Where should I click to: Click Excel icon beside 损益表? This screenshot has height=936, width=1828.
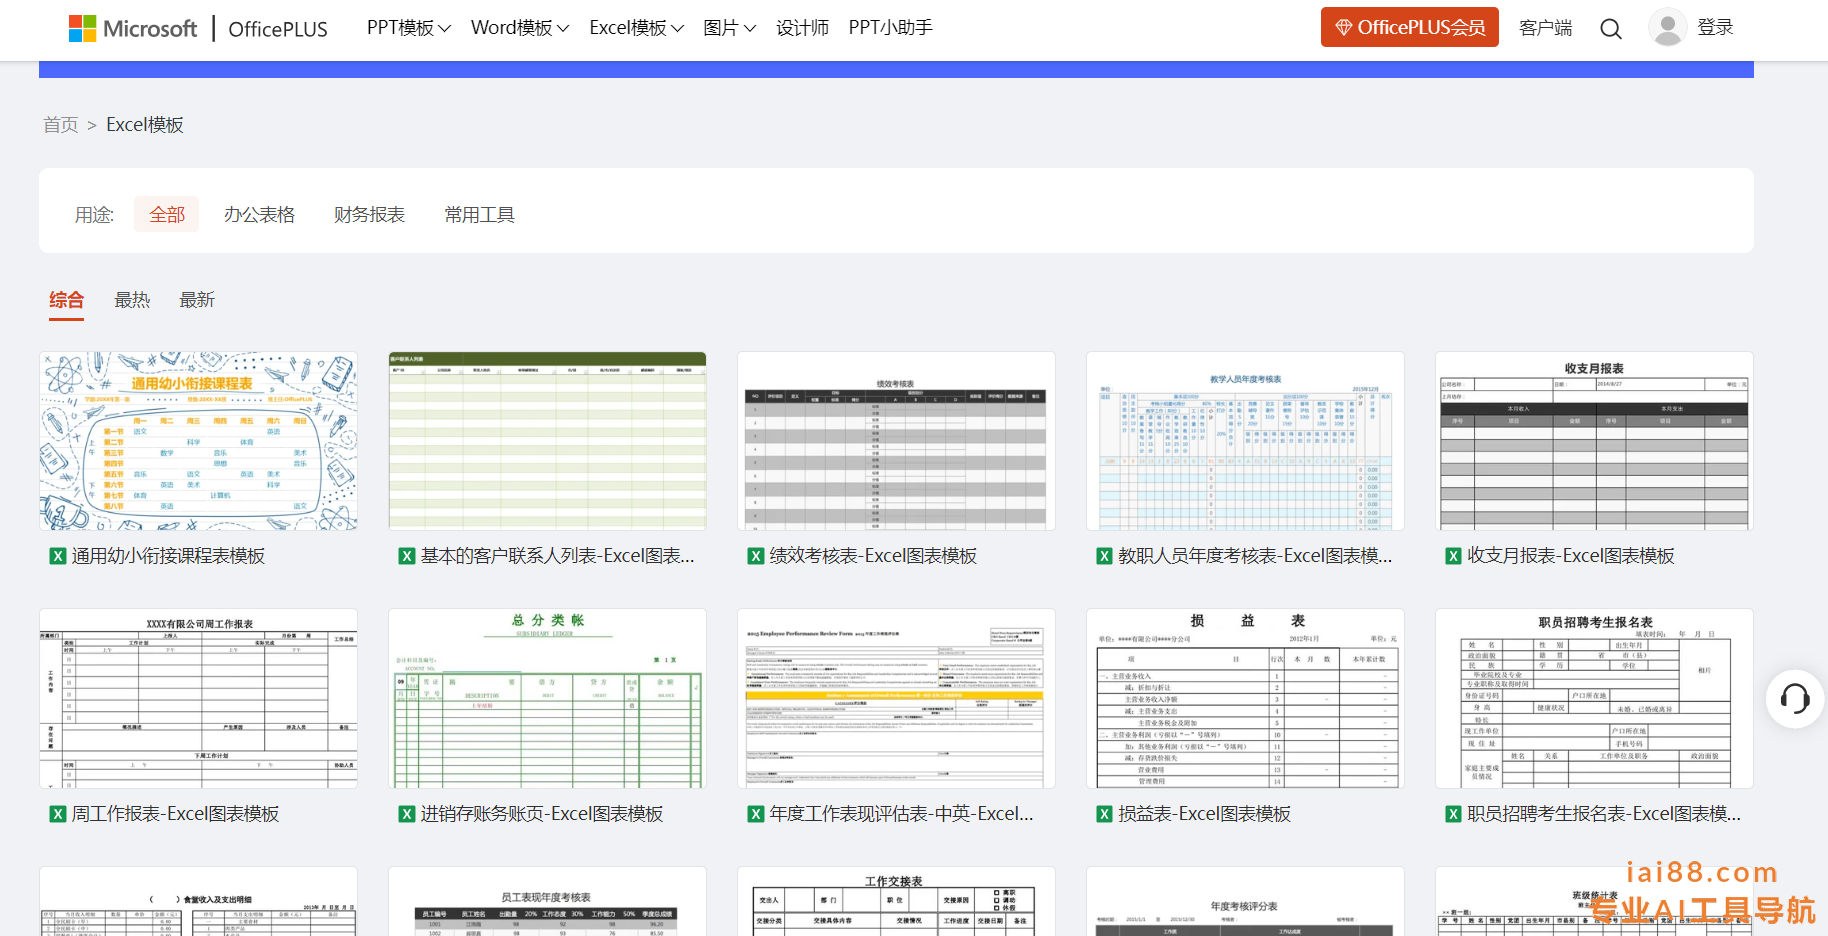(x=1105, y=814)
